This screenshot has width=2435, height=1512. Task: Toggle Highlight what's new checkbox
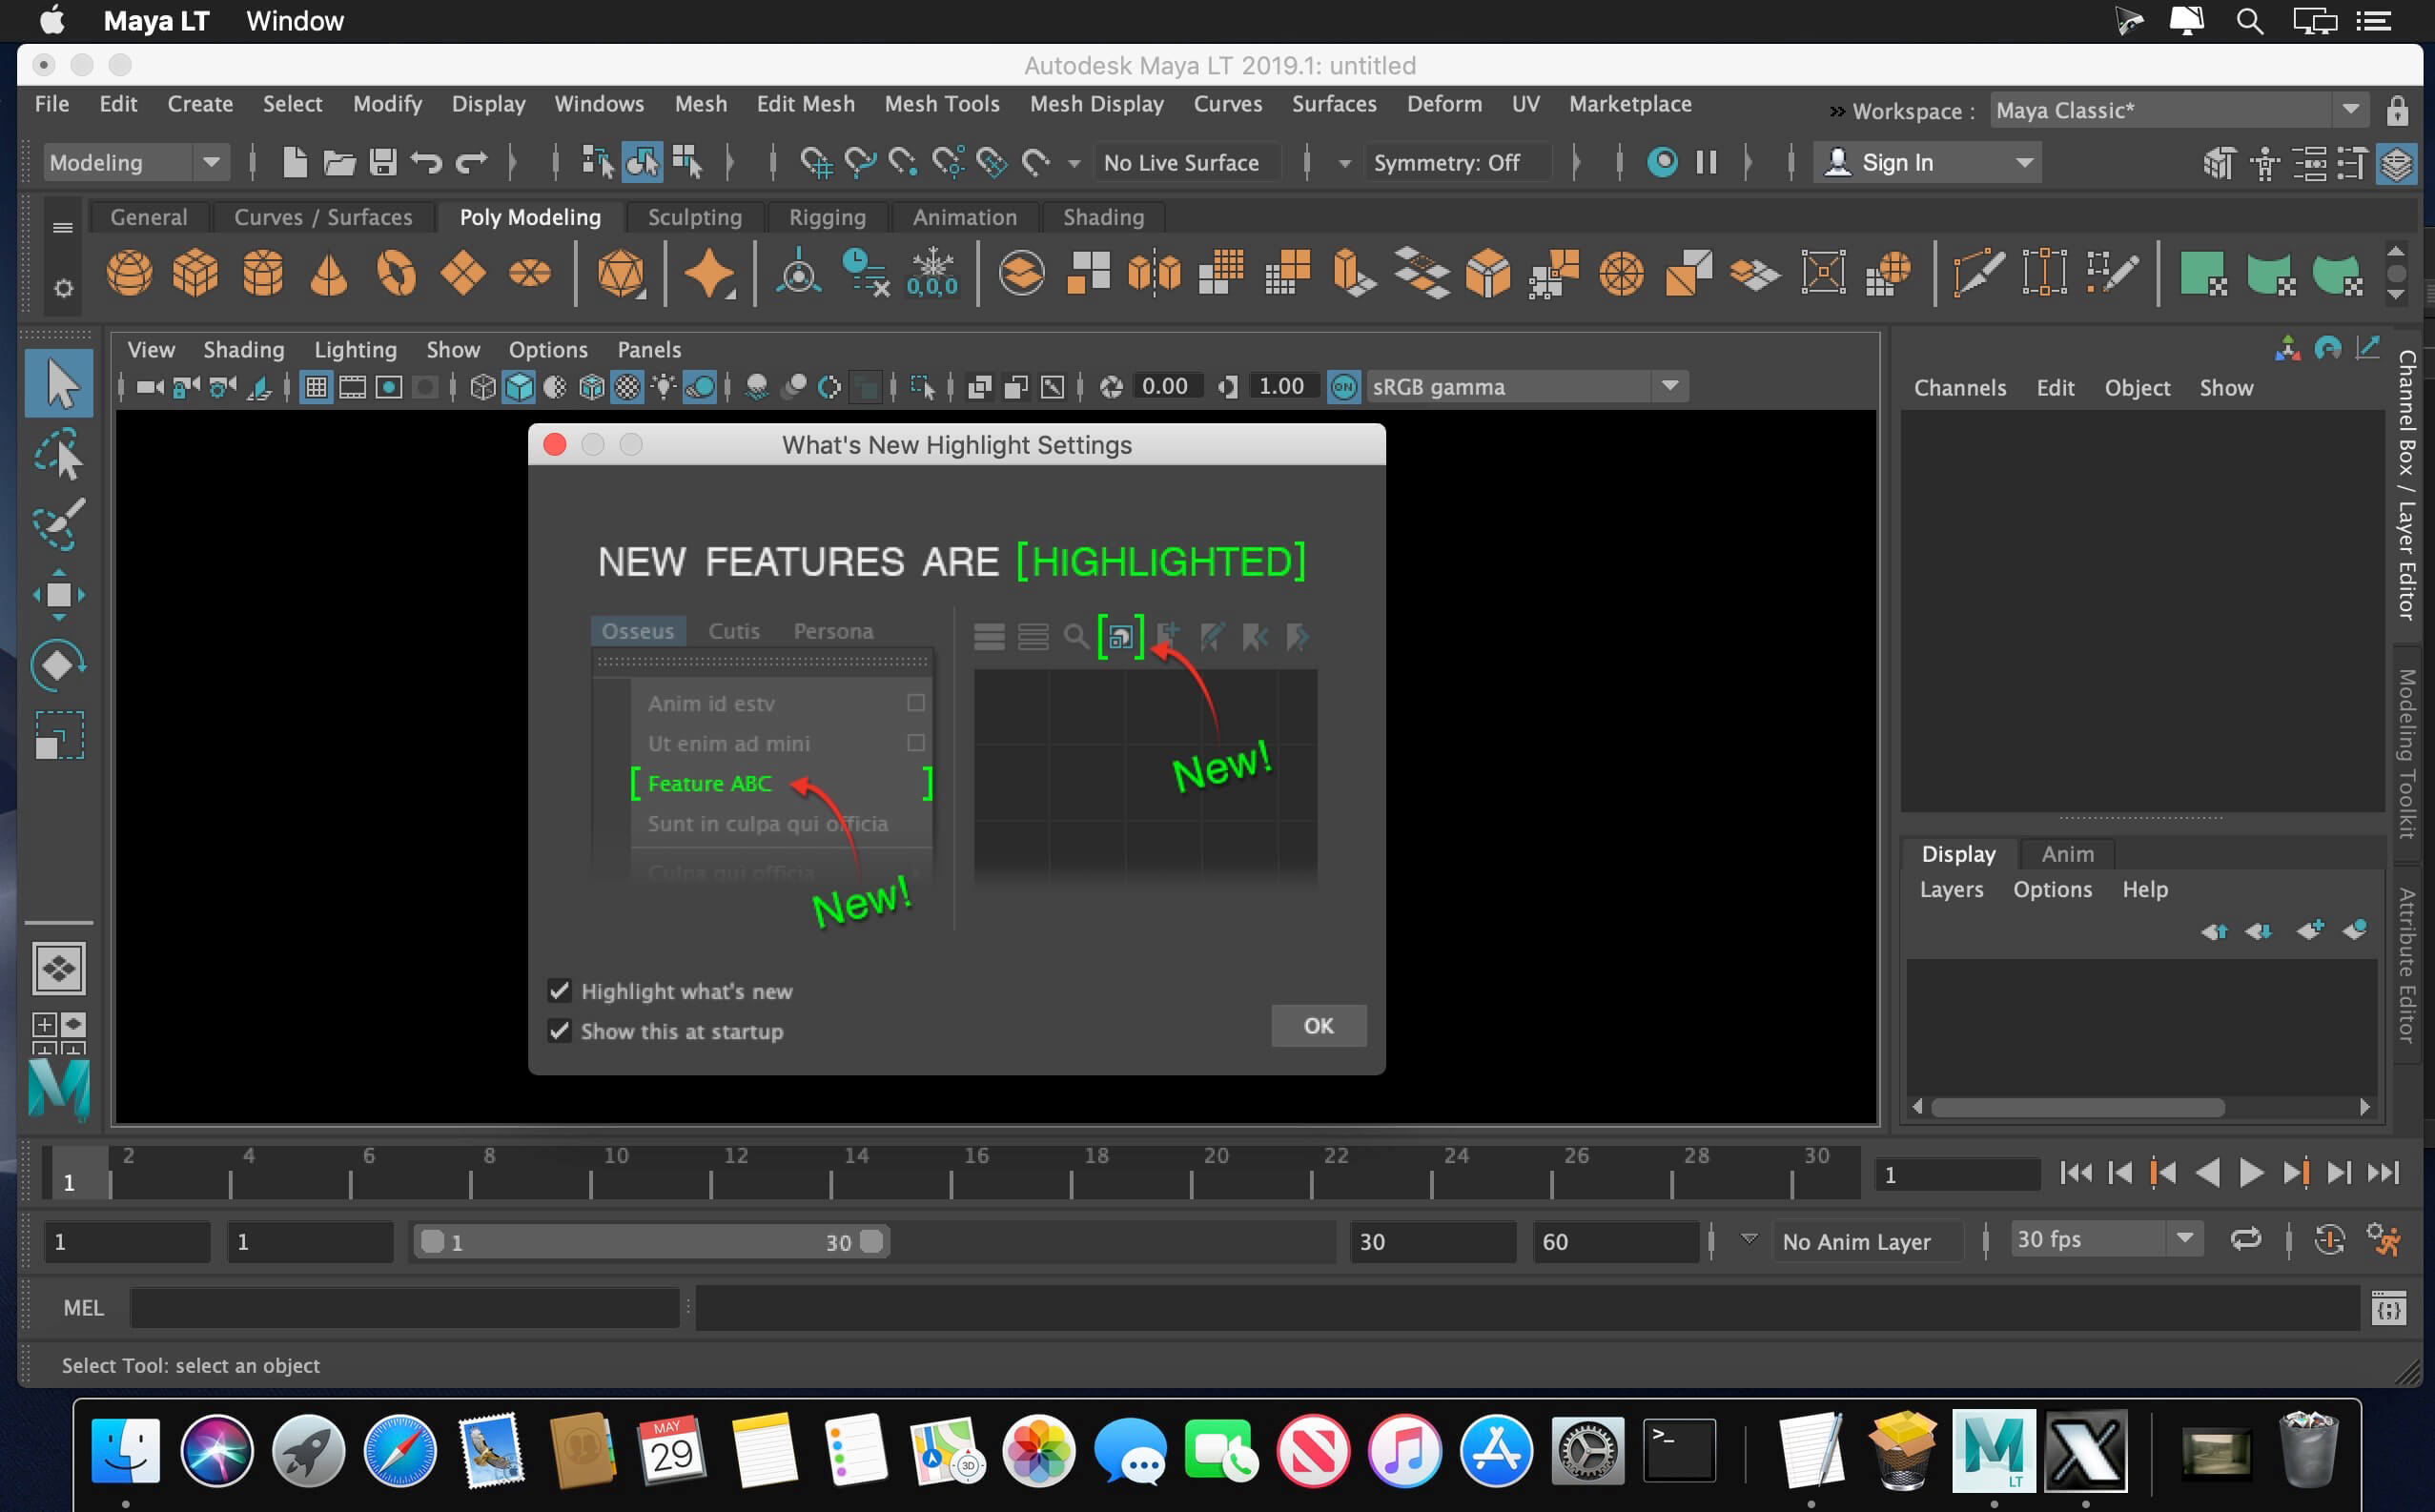point(559,991)
